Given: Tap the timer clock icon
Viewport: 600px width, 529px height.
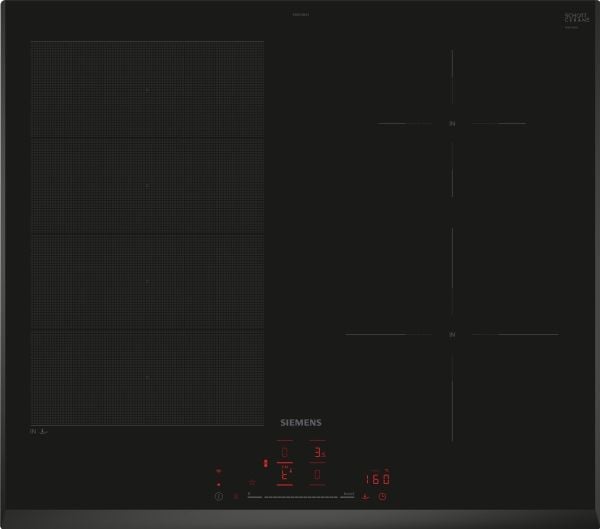Looking at the screenshot, I should point(383,496).
